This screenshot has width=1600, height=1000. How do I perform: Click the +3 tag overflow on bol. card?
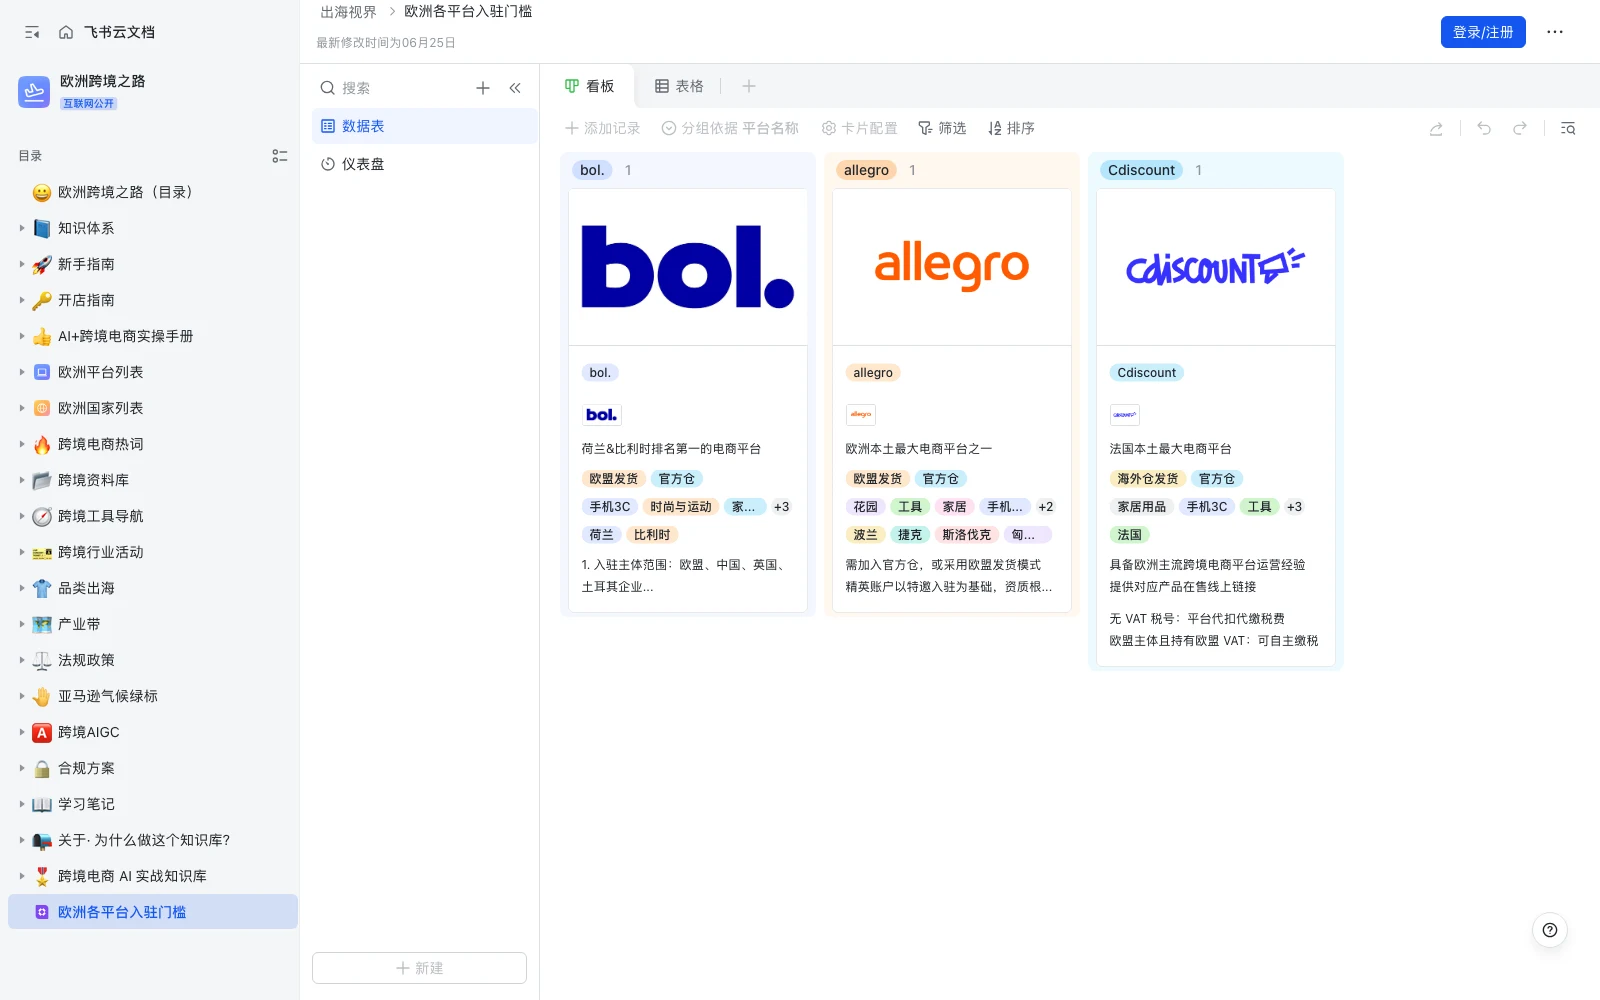782,507
